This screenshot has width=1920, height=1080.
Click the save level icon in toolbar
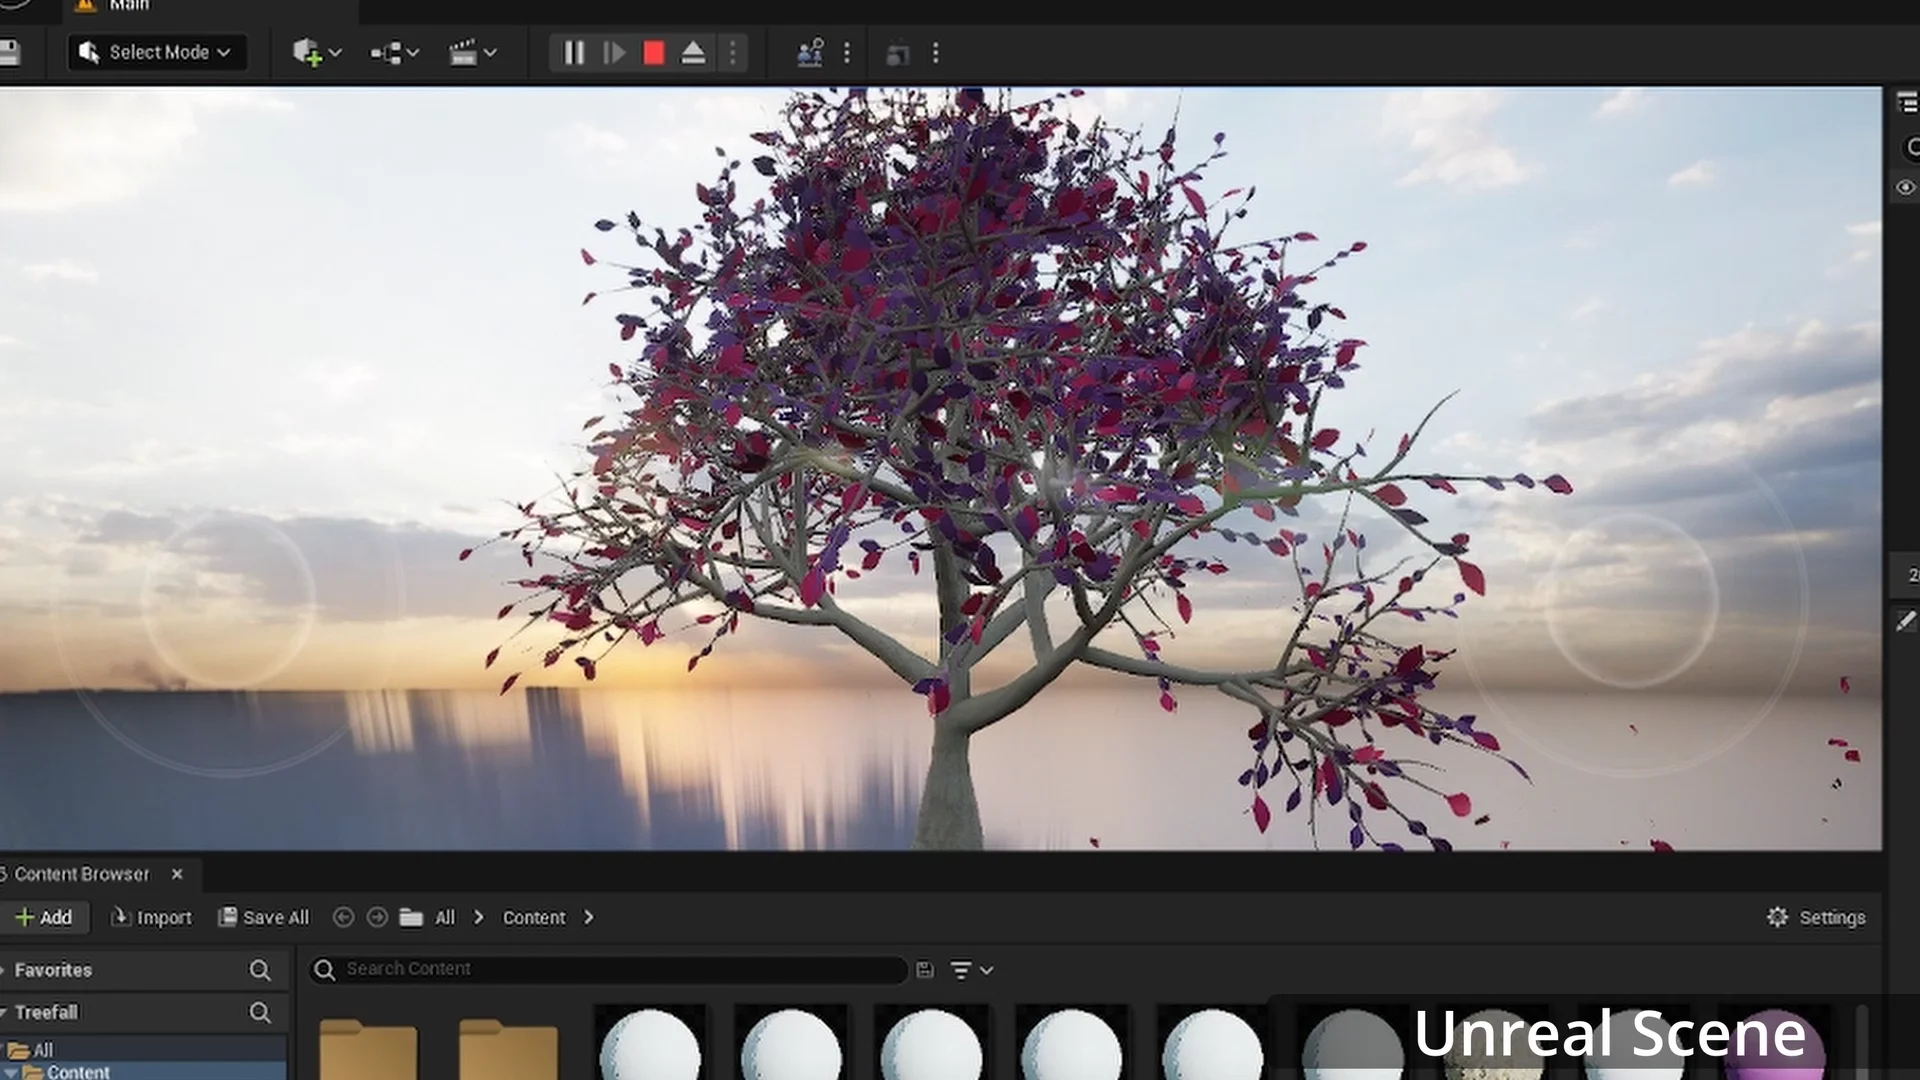click(x=9, y=53)
